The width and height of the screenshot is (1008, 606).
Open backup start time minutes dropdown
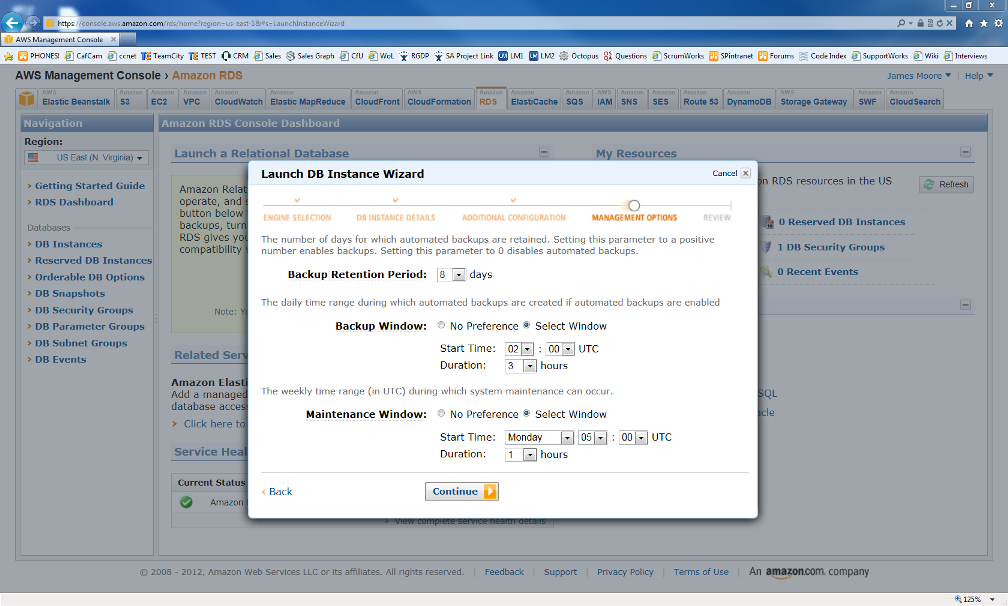pos(560,349)
